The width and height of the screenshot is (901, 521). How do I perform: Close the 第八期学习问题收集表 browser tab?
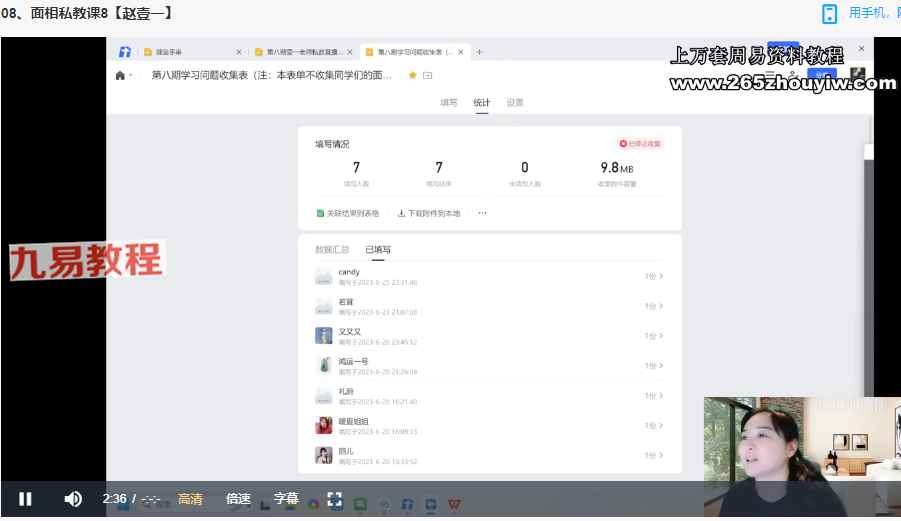point(461,52)
